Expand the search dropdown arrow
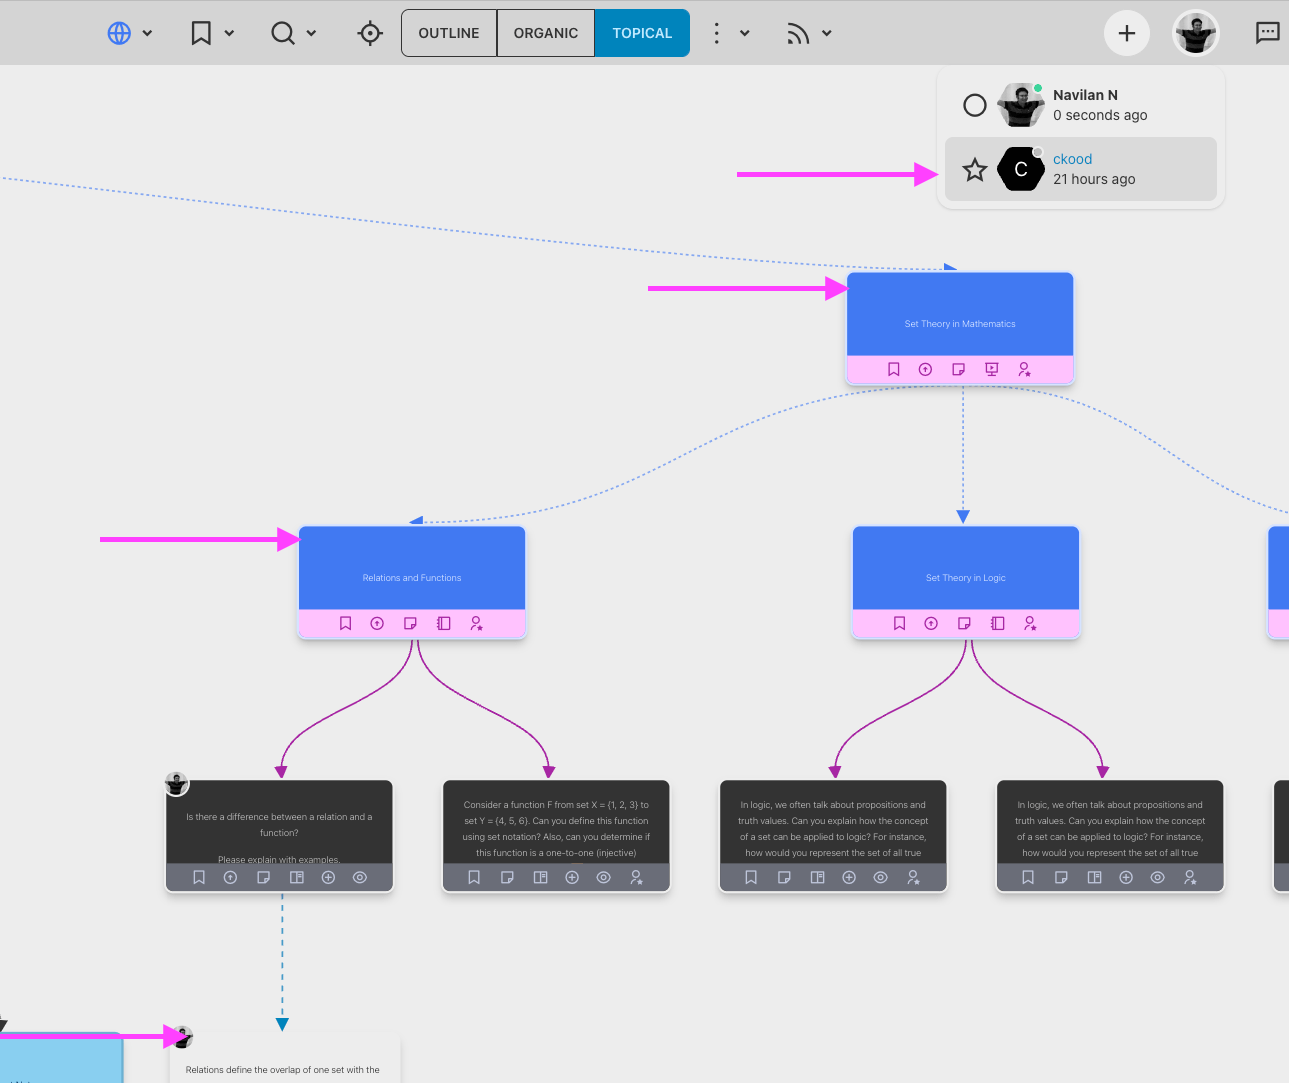Image resolution: width=1289 pixels, height=1083 pixels. click(311, 33)
